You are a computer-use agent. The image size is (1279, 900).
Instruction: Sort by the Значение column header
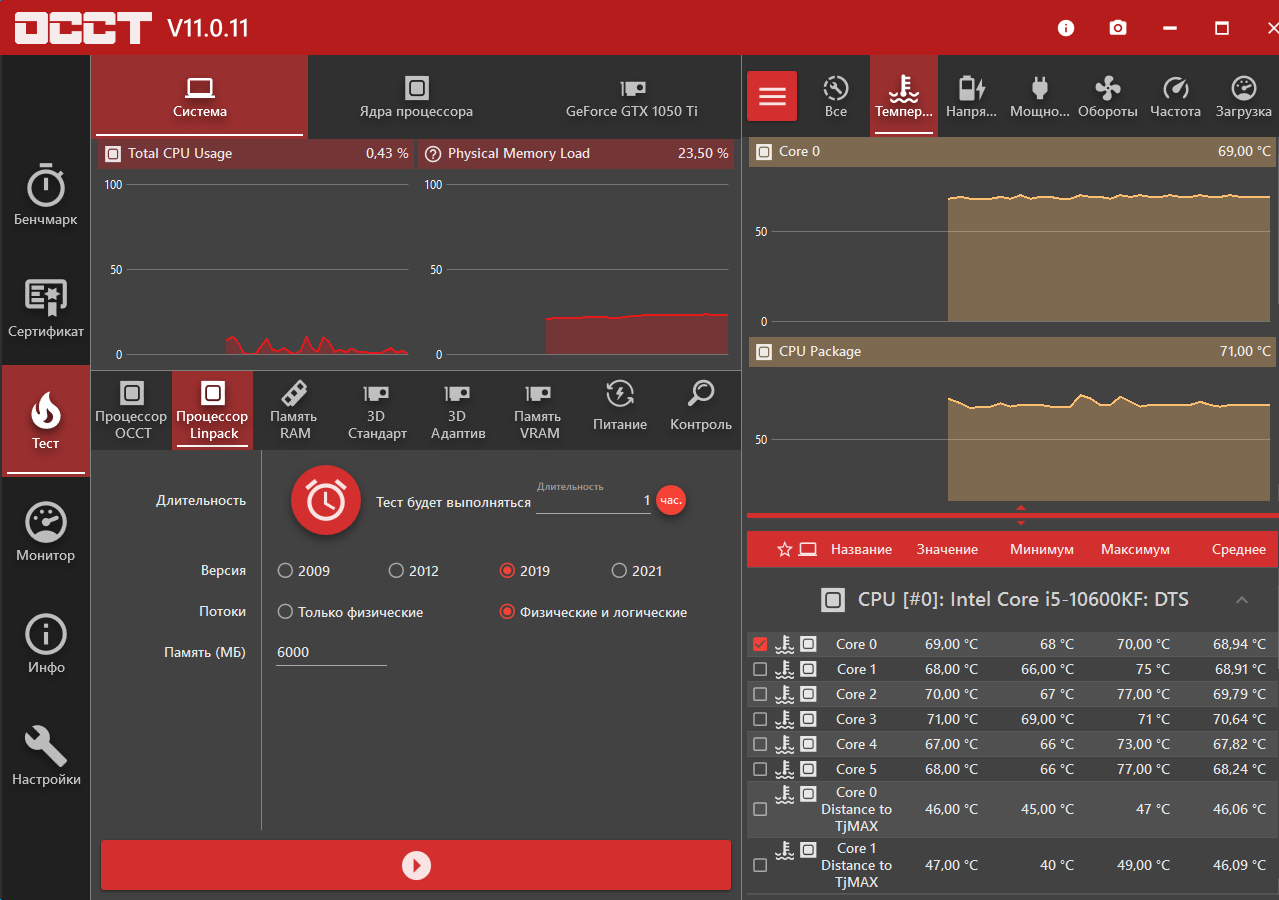coord(947,549)
